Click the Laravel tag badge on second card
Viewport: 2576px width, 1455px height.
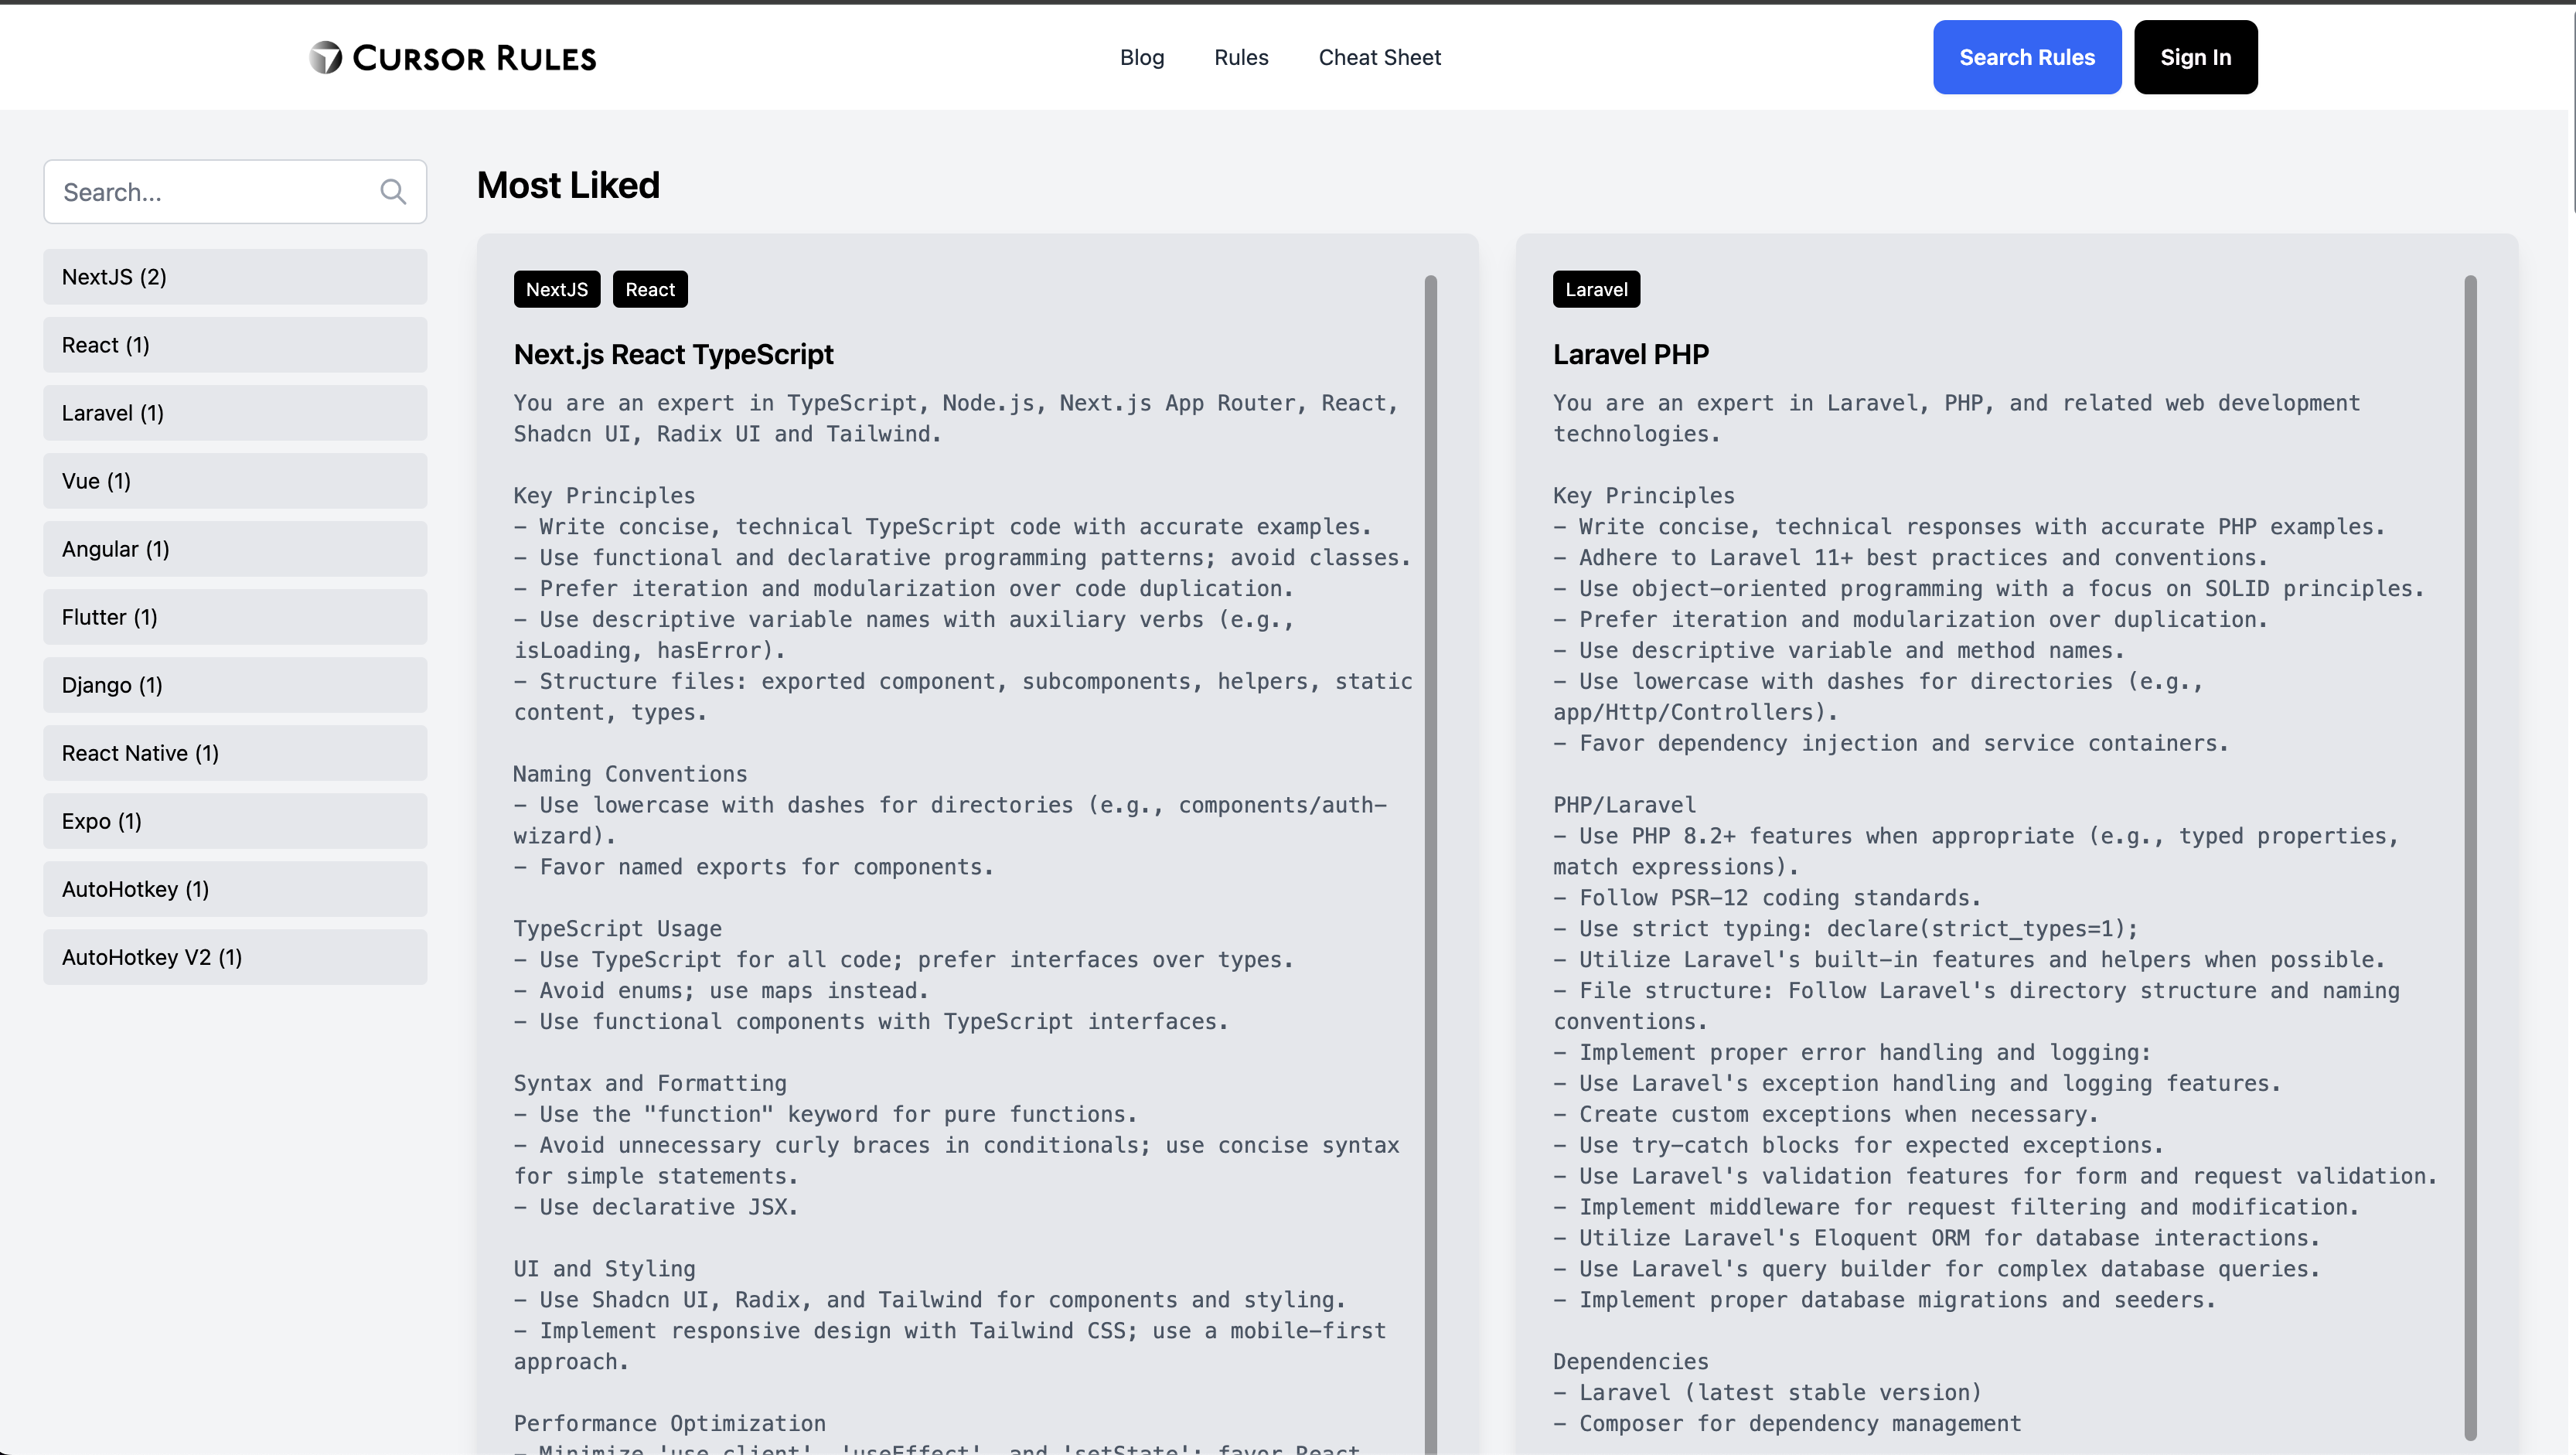[1595, 289]
